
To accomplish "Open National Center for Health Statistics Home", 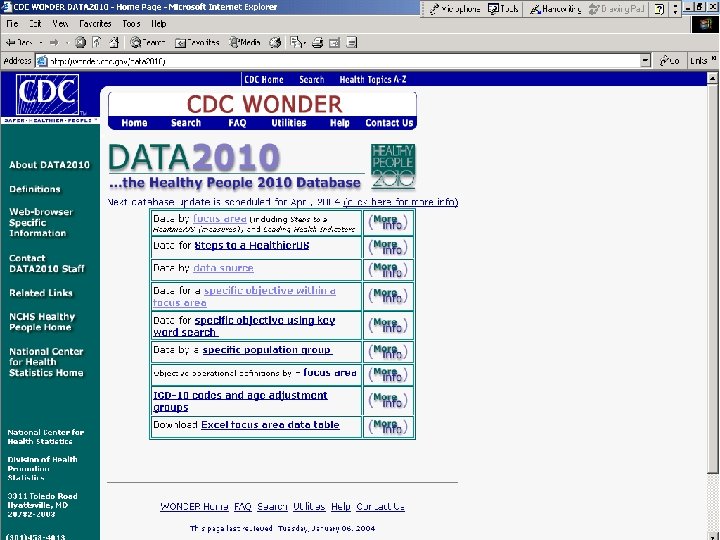I will pos(46,362).
